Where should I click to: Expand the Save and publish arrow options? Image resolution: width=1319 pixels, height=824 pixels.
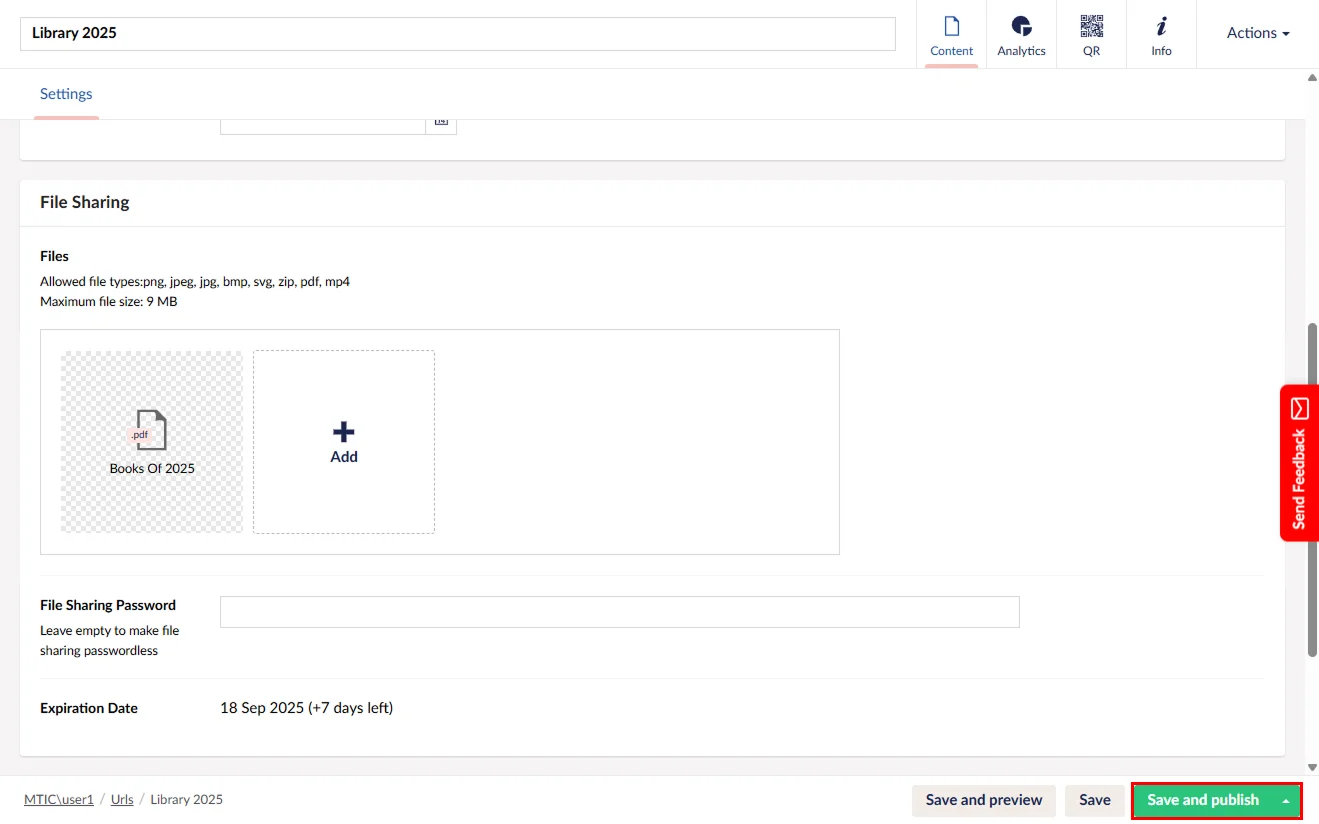pyautogui.click(x=1286, y=801)
